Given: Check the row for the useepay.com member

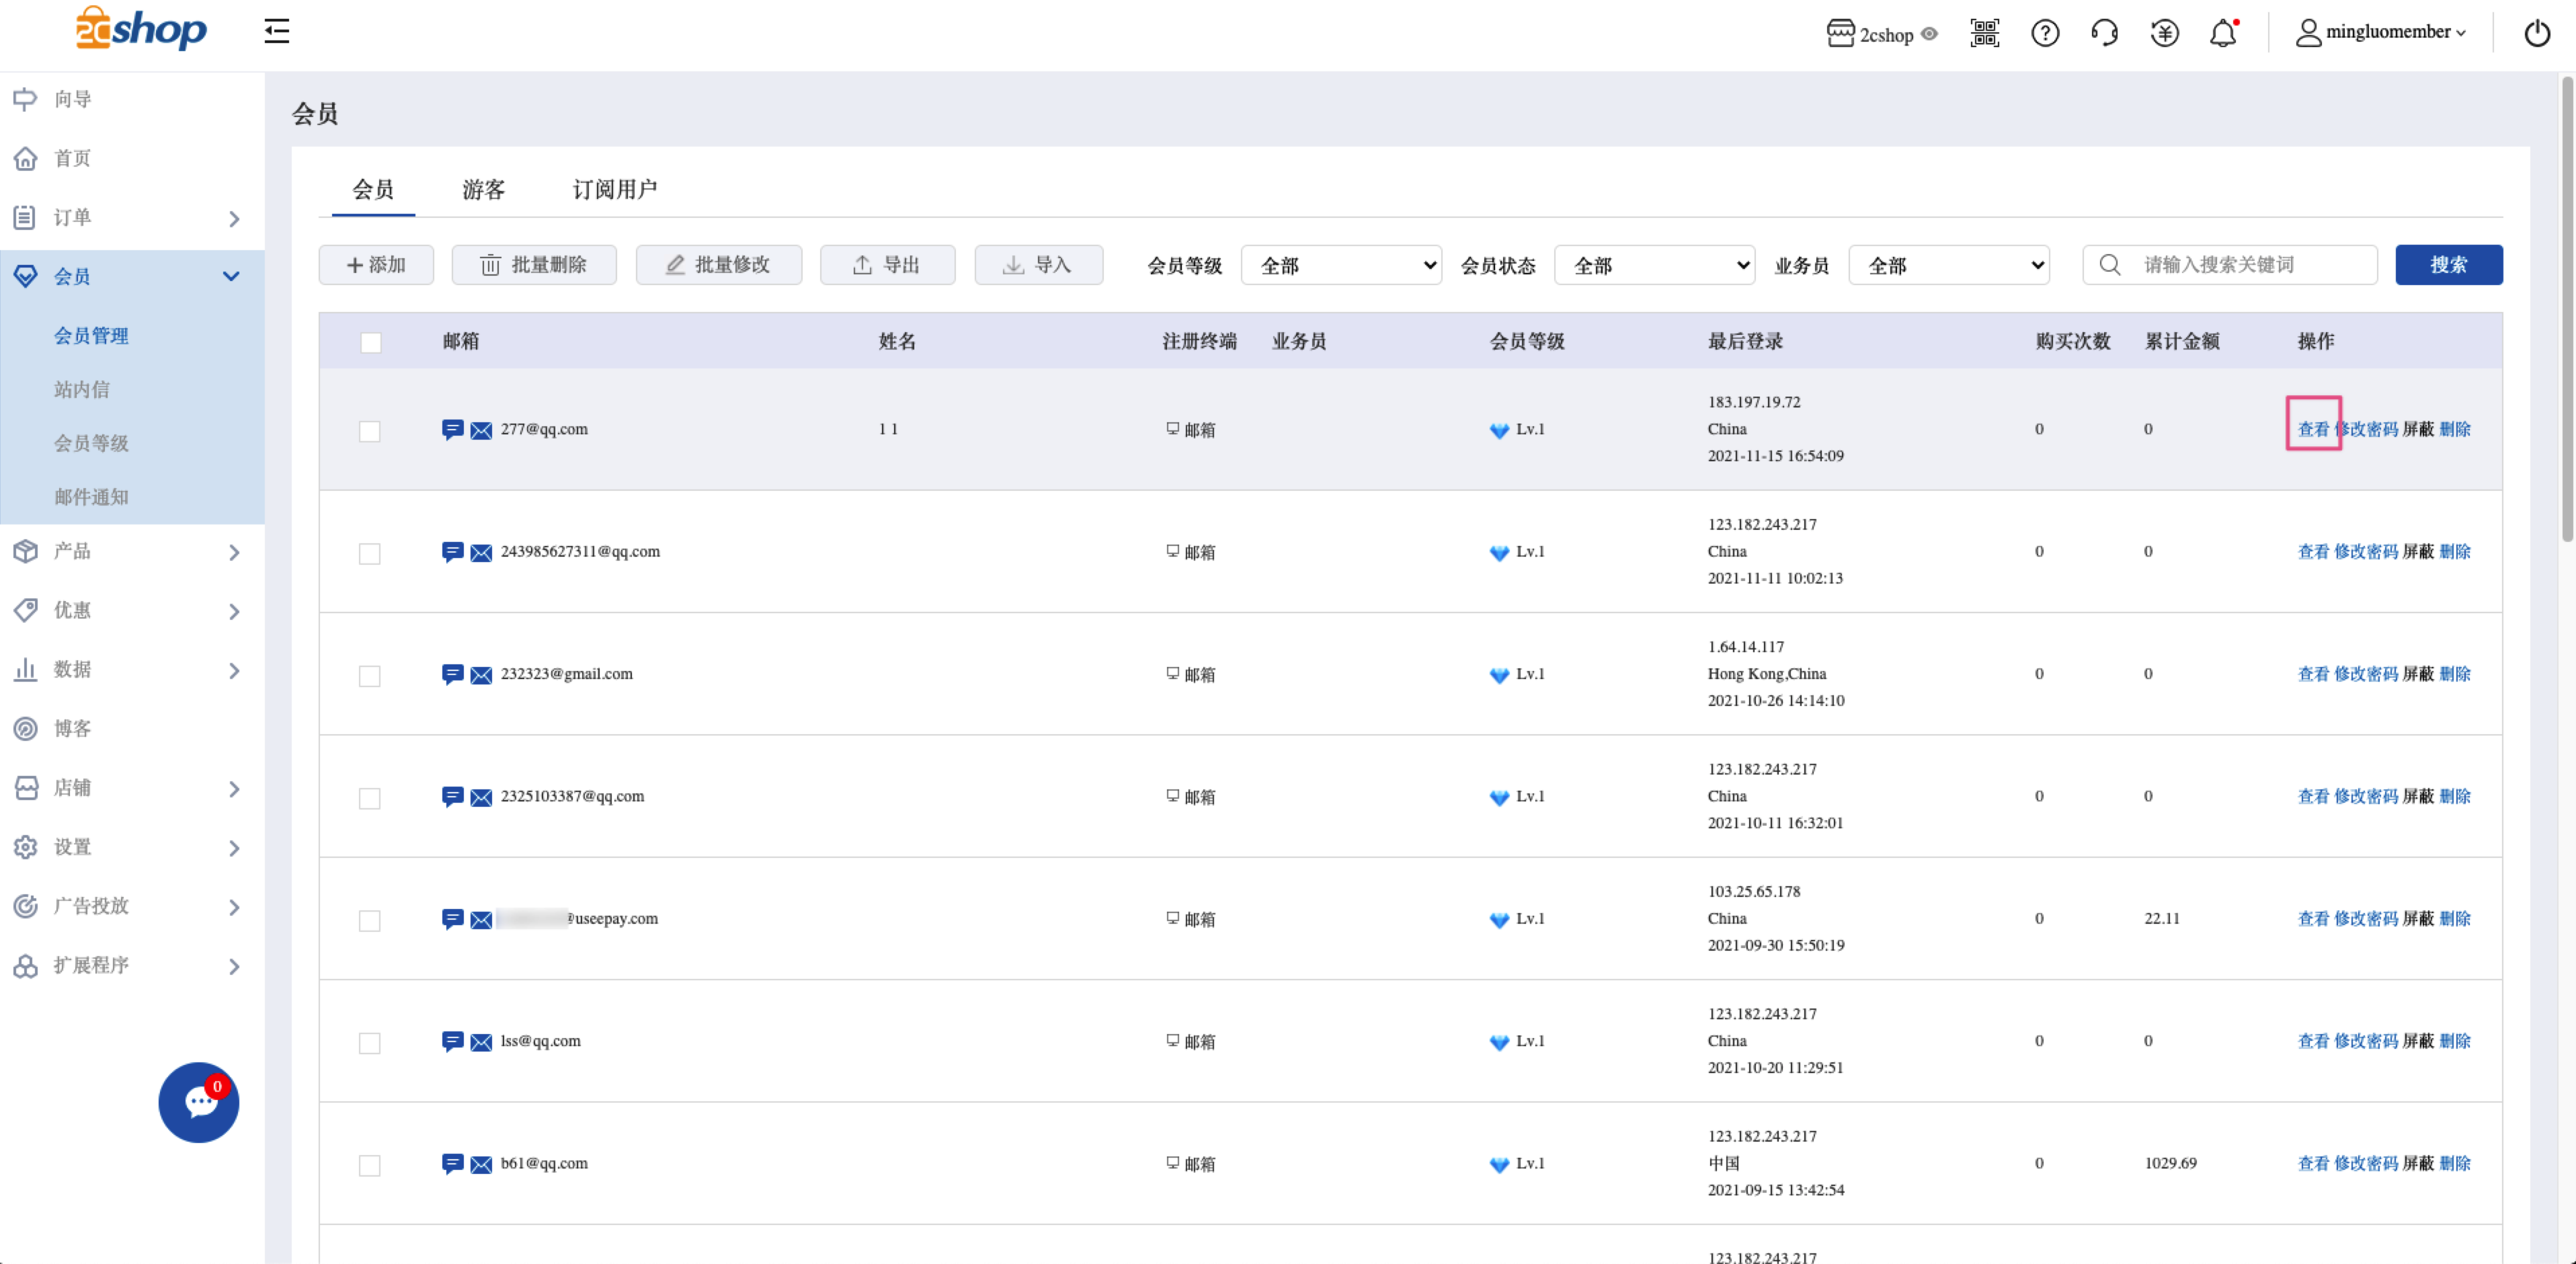Looking at the screenshot, I should point(369,920).
